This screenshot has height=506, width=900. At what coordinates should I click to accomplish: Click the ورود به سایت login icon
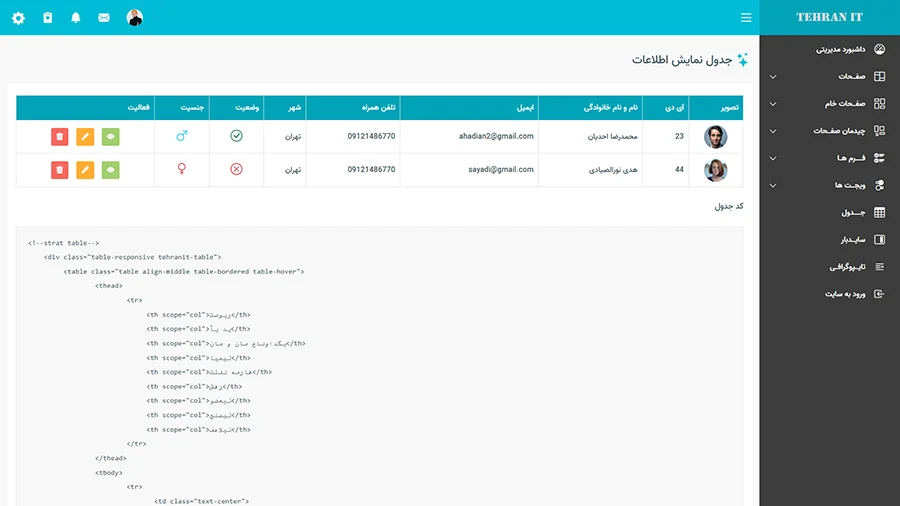[x=879, y=294]
